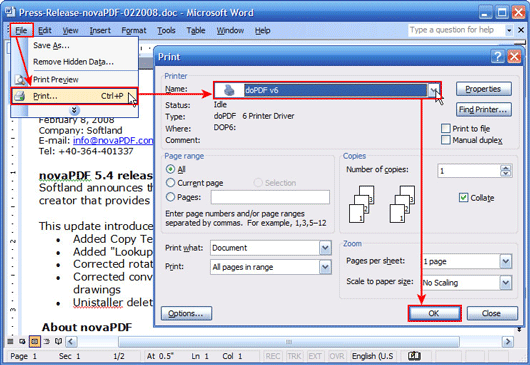
Task: Open the Pages per sheet dropdown
Action: [x=506, y=261]
